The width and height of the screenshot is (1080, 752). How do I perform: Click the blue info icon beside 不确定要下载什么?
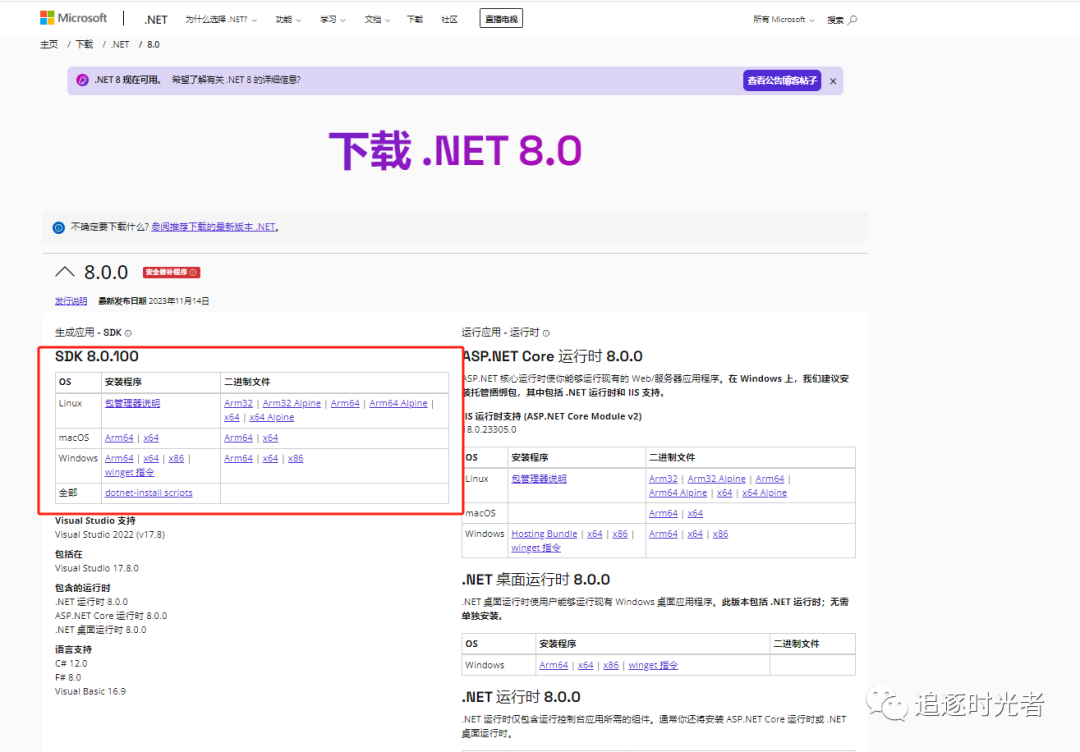click(x=59, y=227)
